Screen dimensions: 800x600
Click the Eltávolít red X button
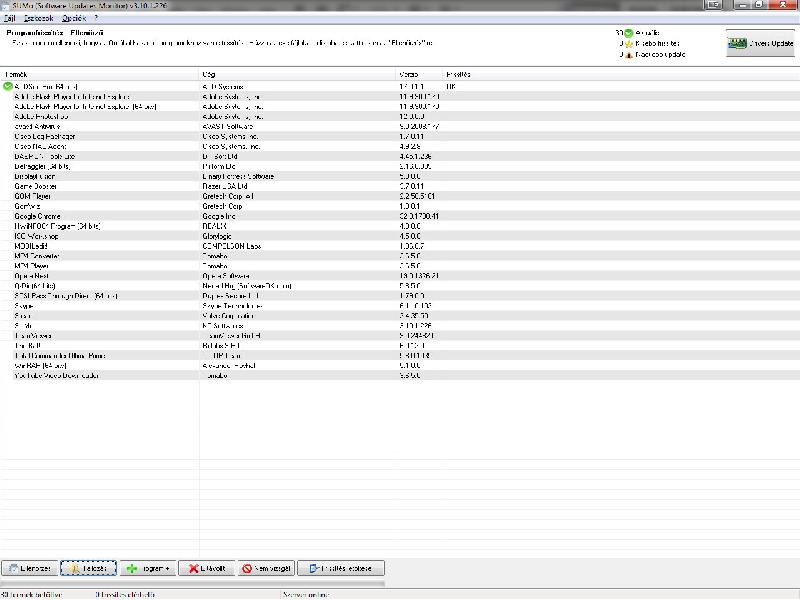pos(207,568)
